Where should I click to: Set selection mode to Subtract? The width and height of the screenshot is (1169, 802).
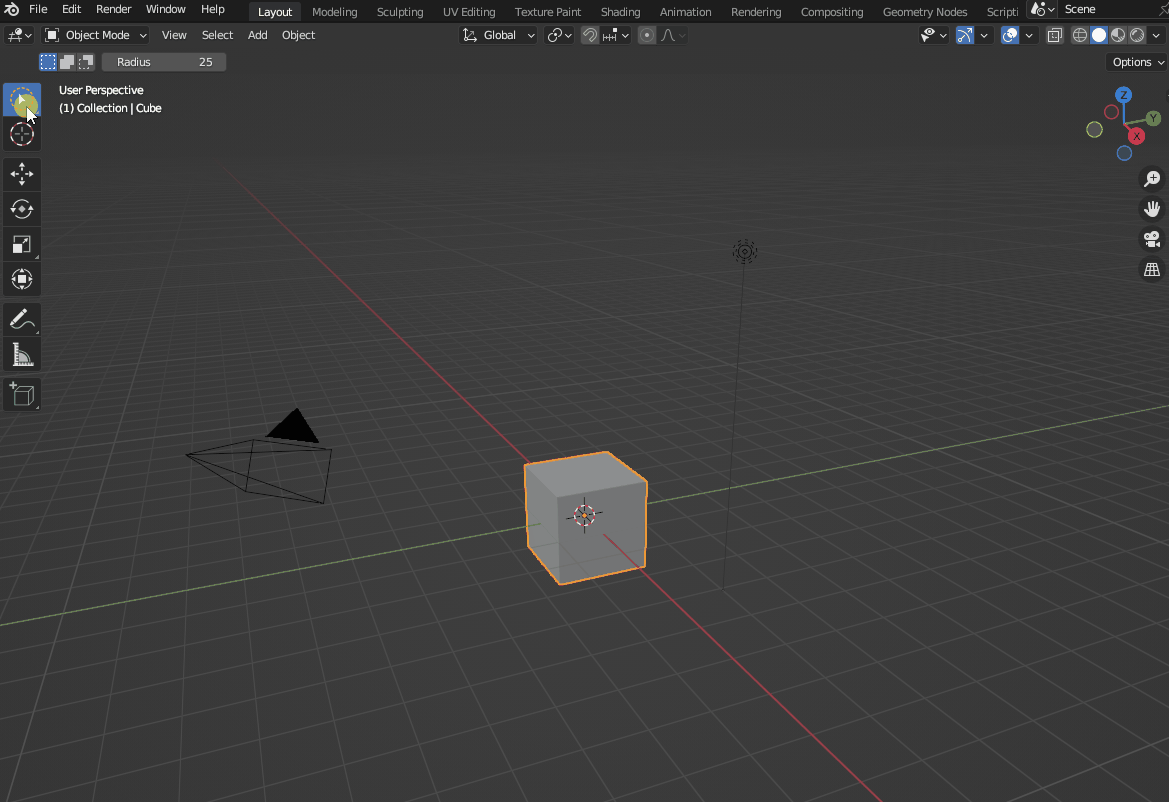[x=86, y=62]
